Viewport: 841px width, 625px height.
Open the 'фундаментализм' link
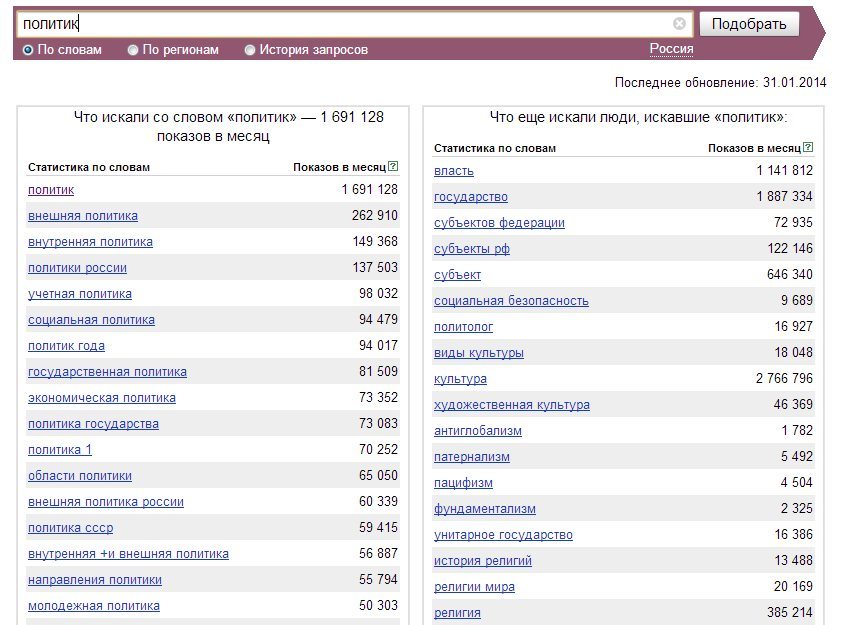(x=484, y=509)
